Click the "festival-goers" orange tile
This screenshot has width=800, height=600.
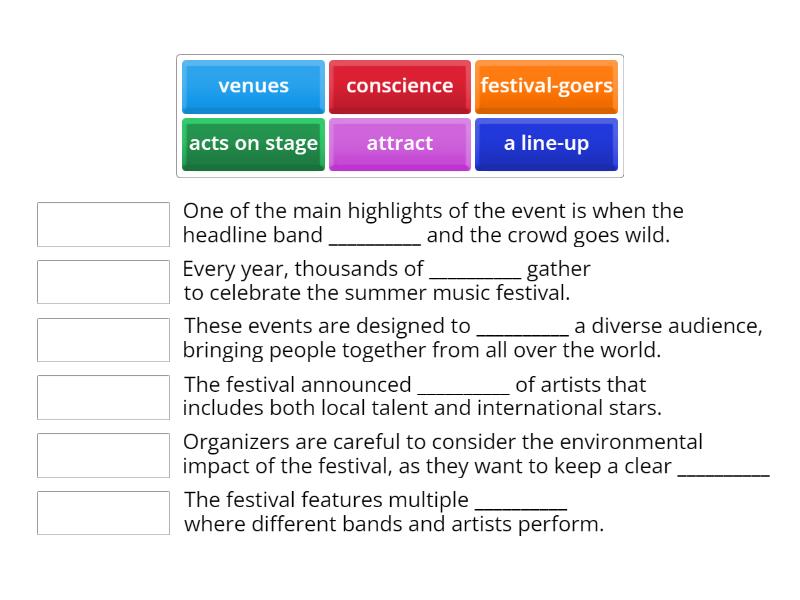pyautogui.click(x=546, y=86)
